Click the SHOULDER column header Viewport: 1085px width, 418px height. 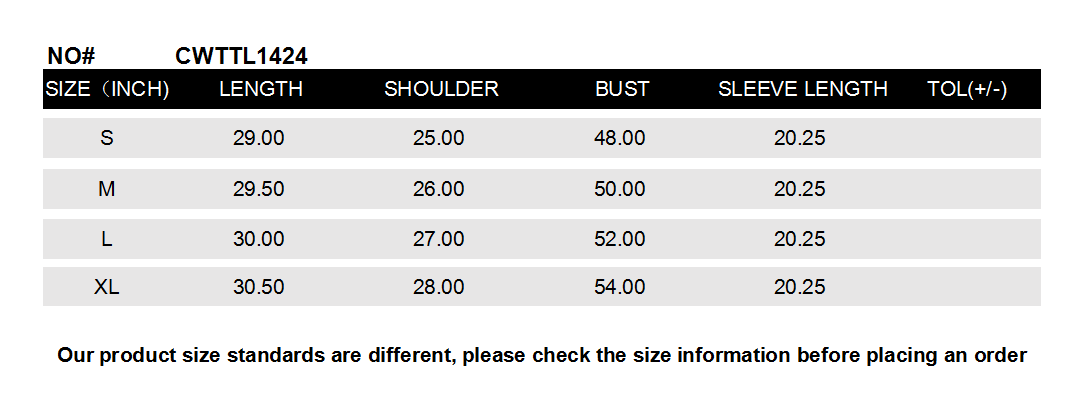441,89
